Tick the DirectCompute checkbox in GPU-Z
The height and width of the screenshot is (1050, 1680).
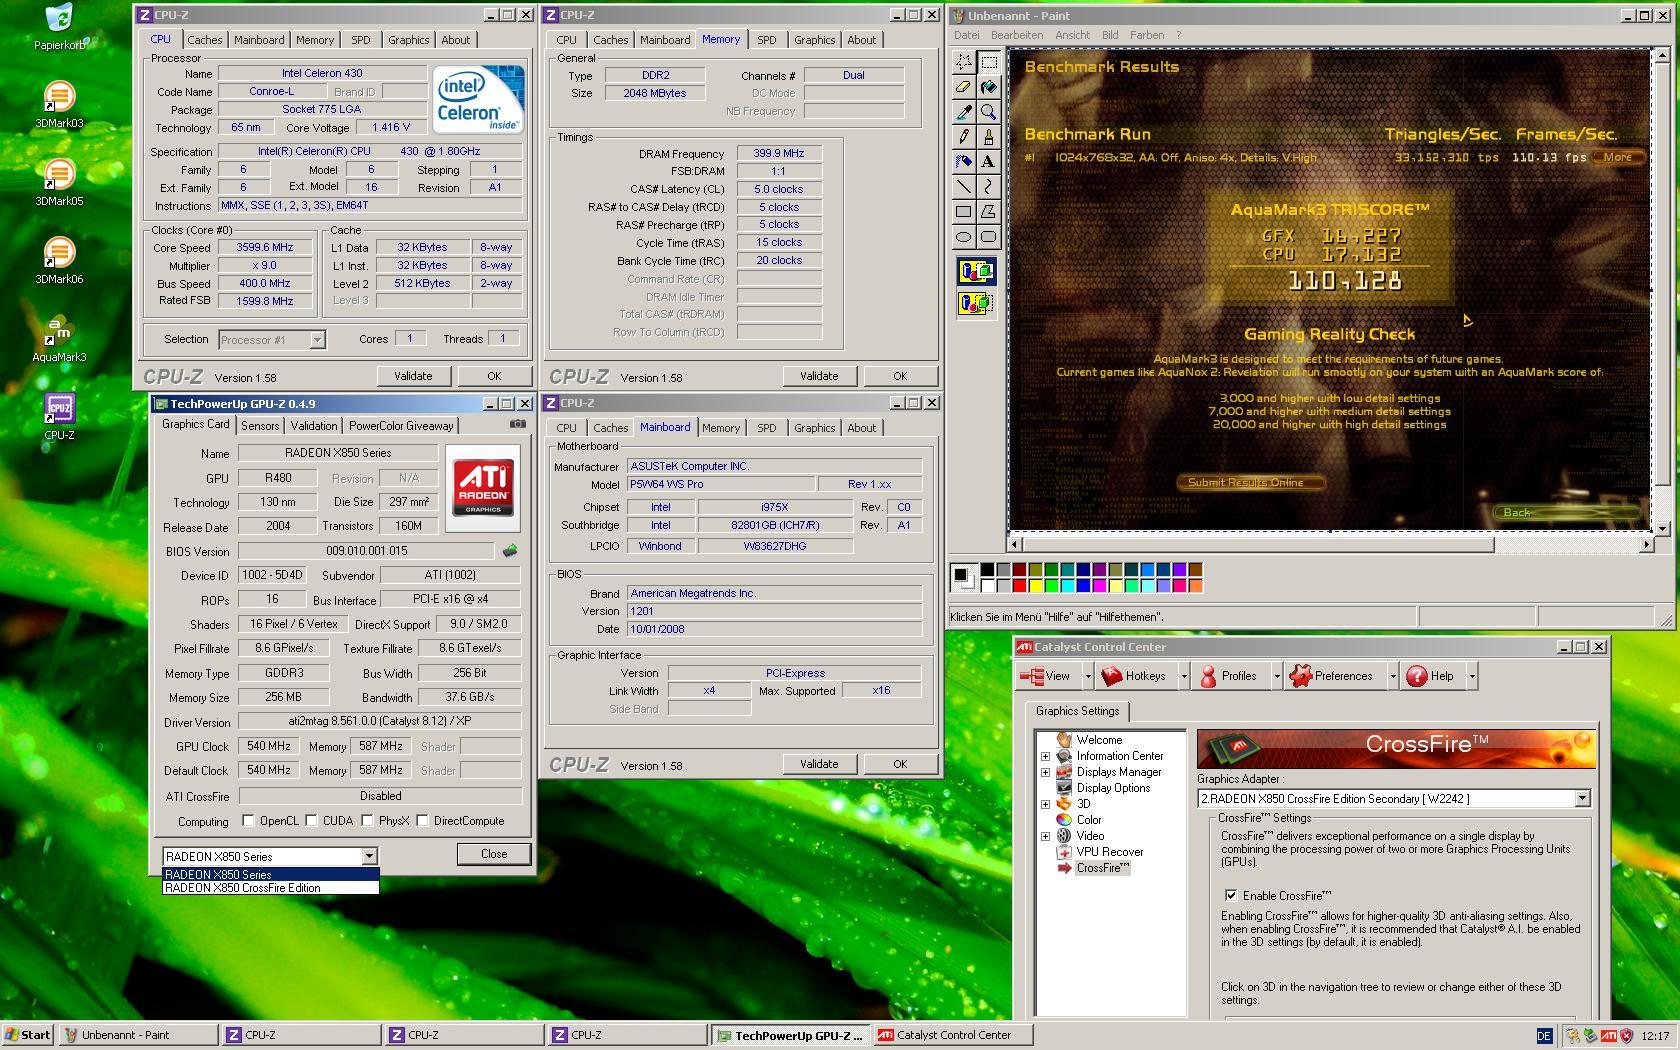click(423, 821)
